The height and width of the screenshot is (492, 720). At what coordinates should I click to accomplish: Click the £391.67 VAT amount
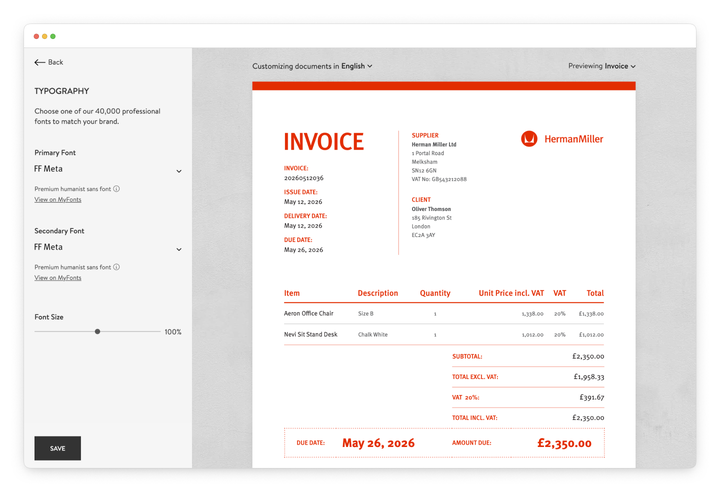click(592, 397)
